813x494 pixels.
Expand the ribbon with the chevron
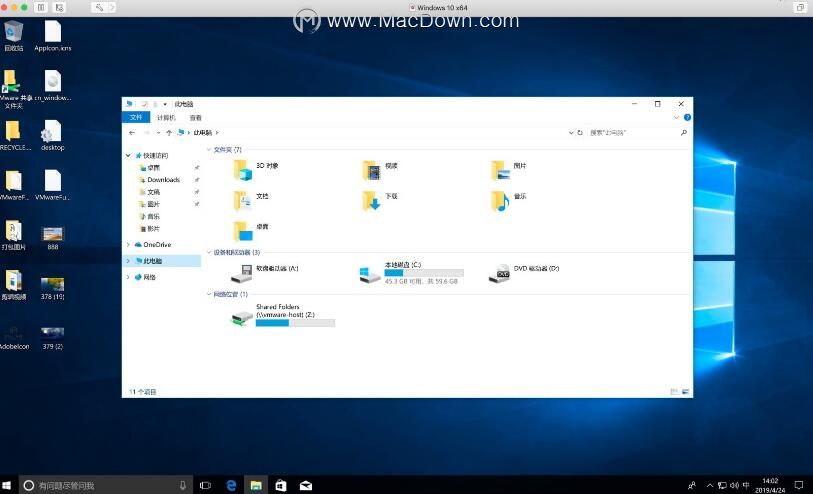[x=676, y=118]
